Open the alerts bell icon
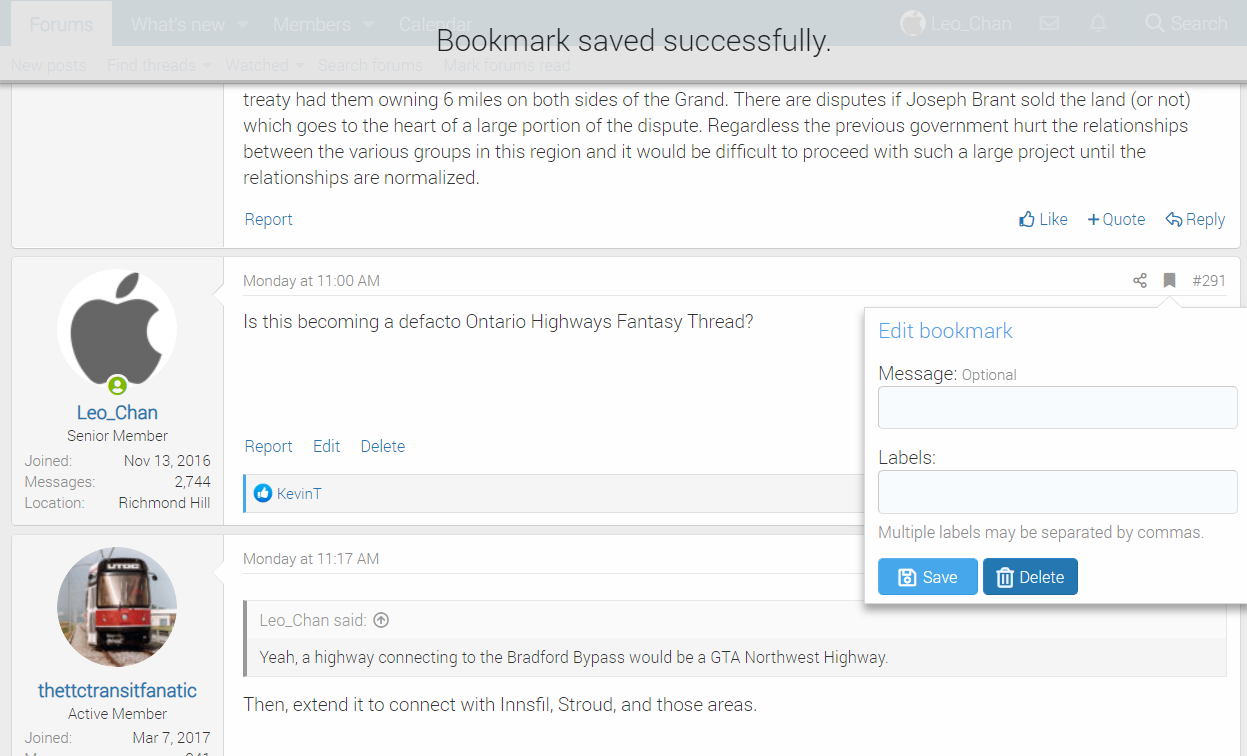Image resolution: width=1247 pixels, height=756 pixels. click(x=1098, y=23)
